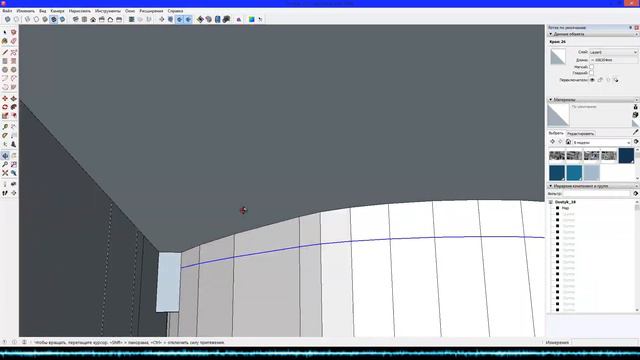Collapse the Outliner panel header

click(x=593, y=186)
